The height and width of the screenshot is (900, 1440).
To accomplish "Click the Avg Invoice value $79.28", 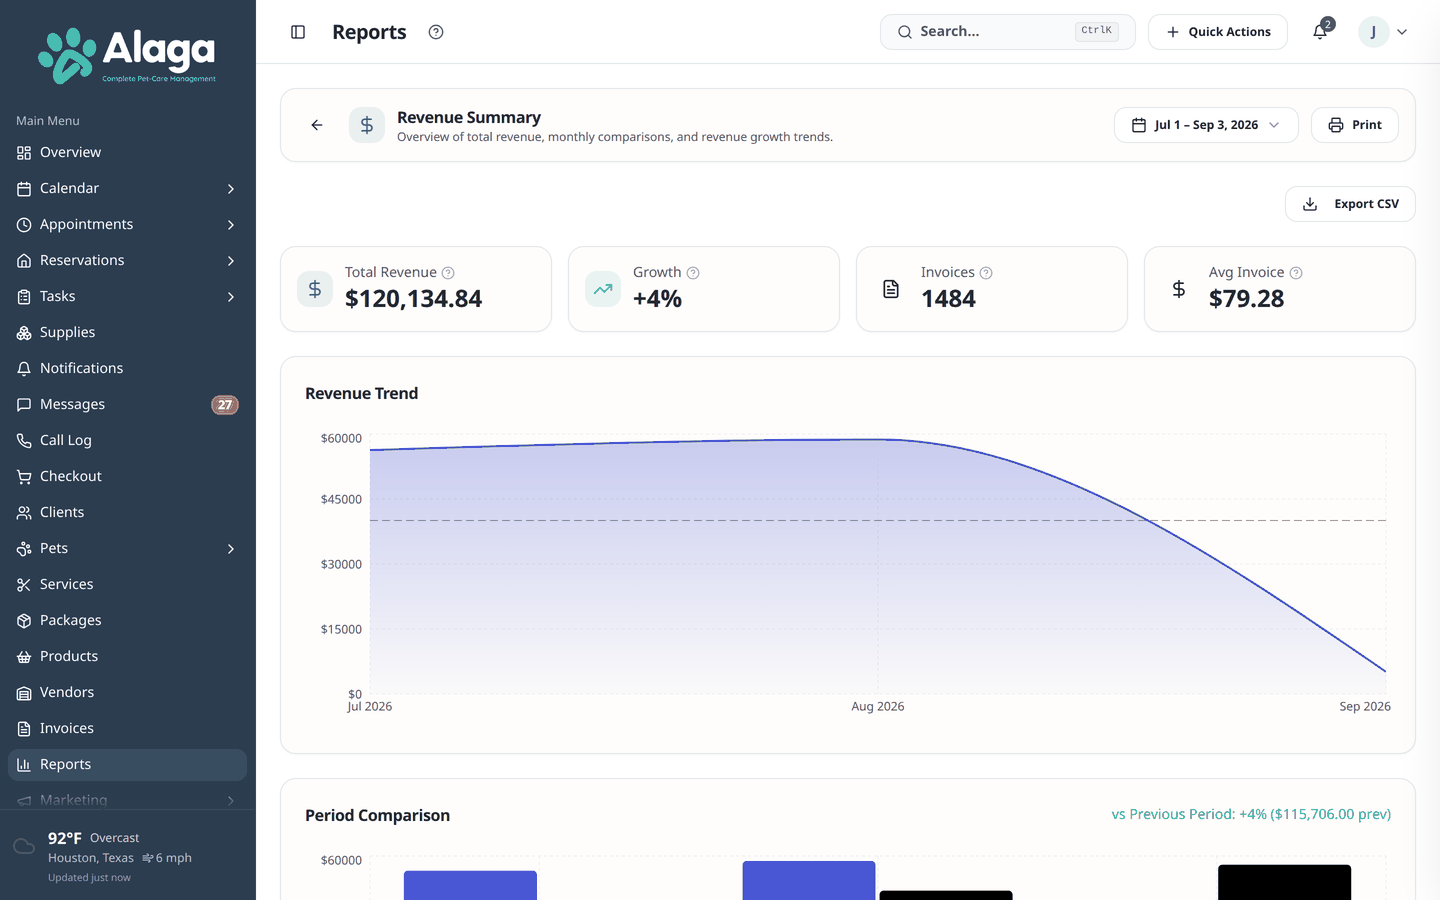I will [x=1246, y=299].
